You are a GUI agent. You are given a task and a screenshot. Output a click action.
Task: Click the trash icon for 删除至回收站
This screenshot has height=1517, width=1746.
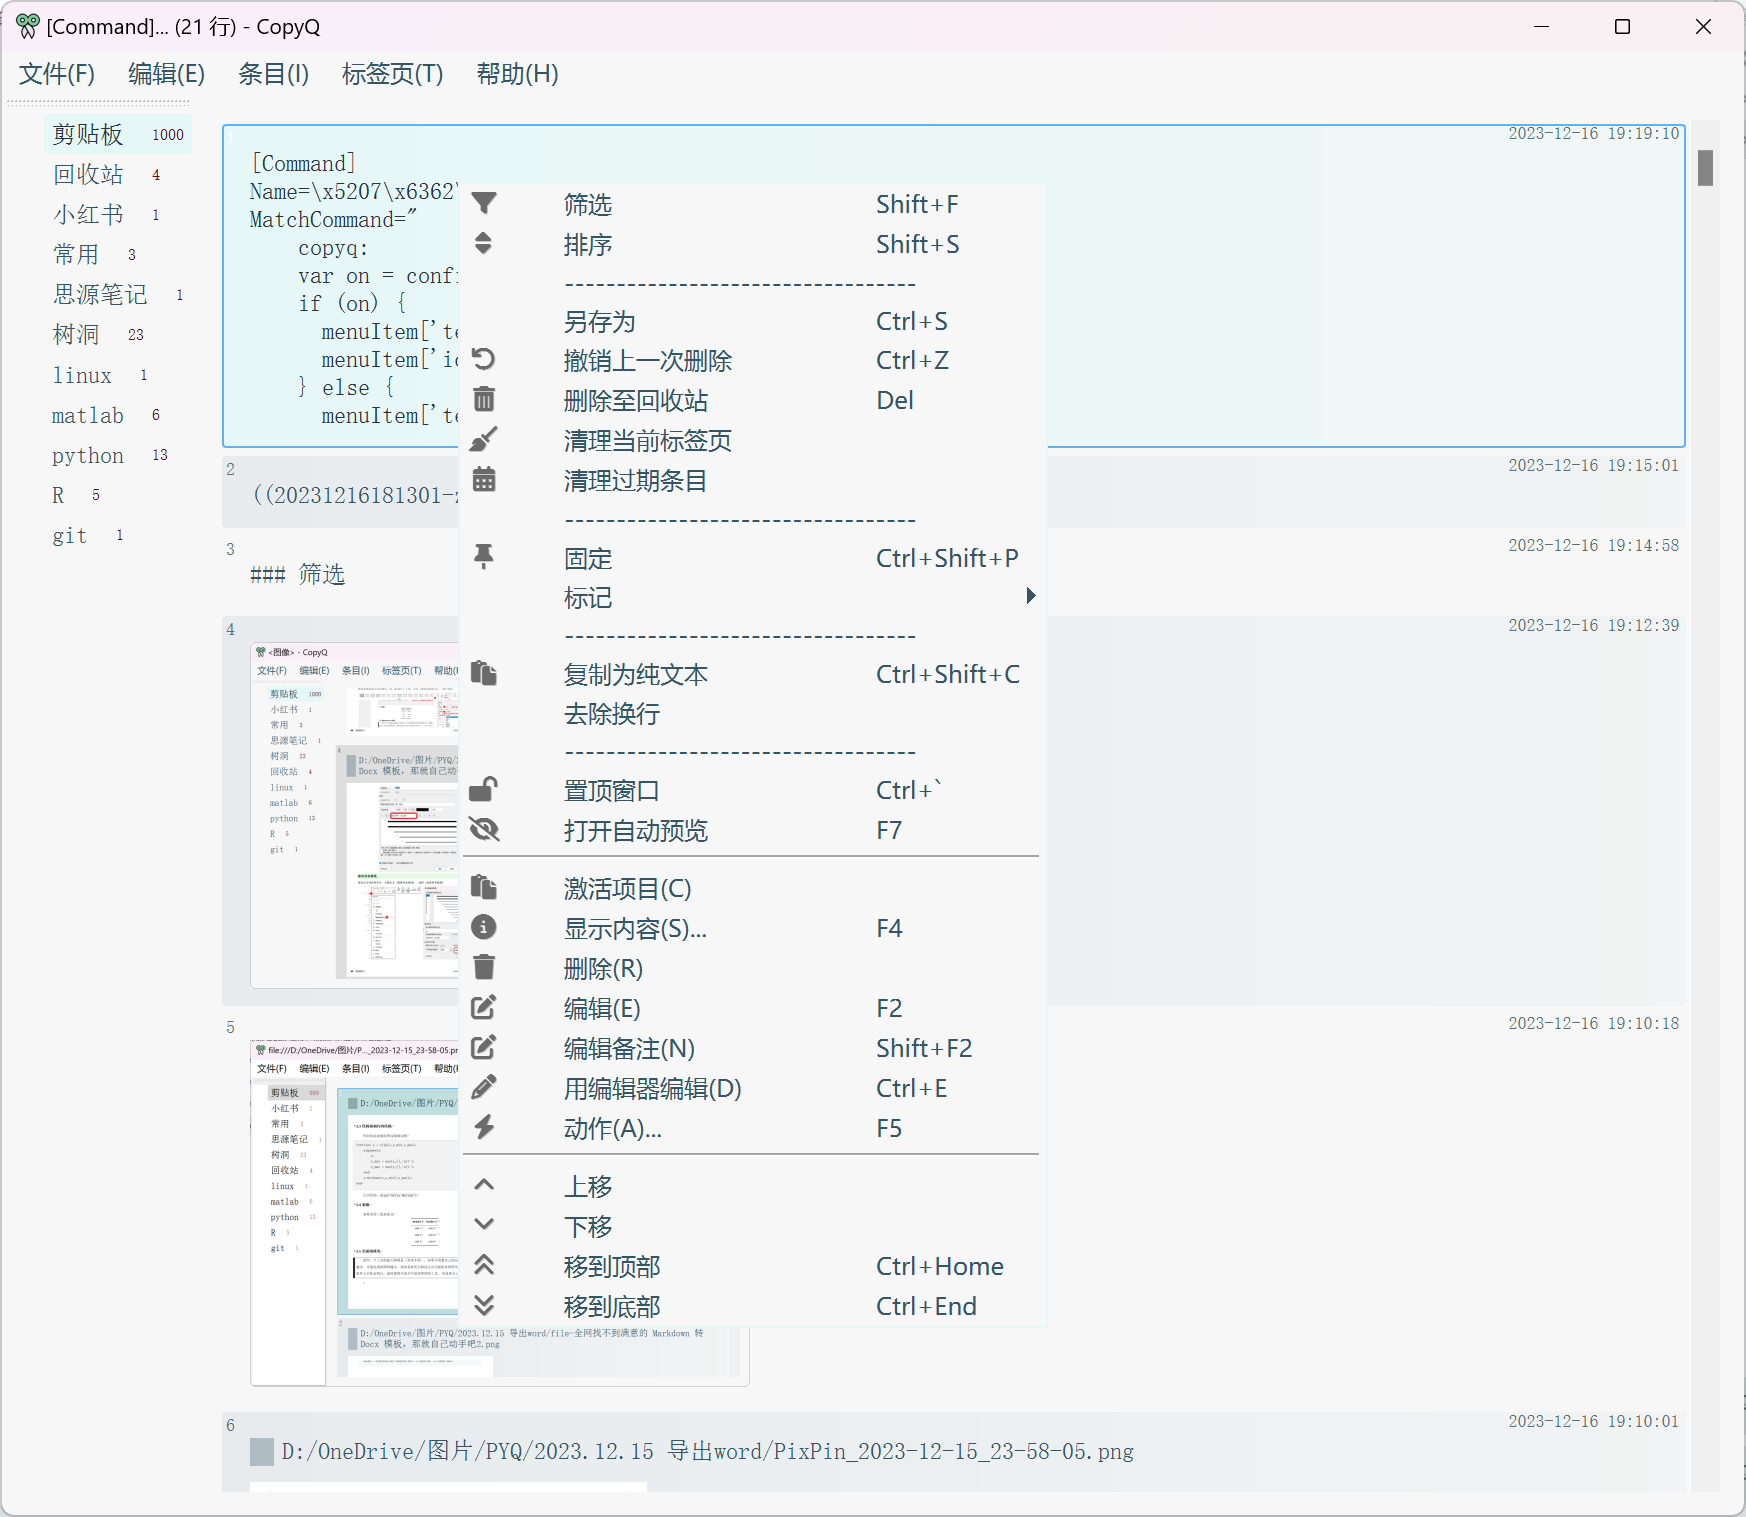(x=484, y=399)
